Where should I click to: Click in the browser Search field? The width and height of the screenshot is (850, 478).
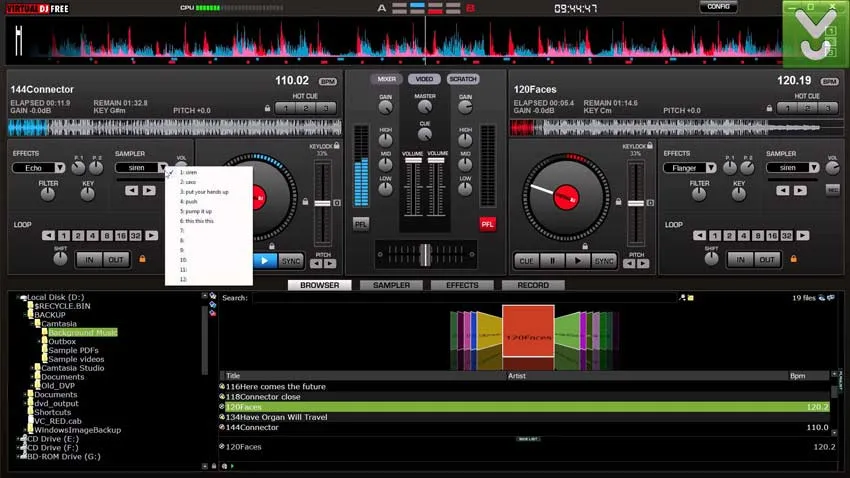click(465, 298)
